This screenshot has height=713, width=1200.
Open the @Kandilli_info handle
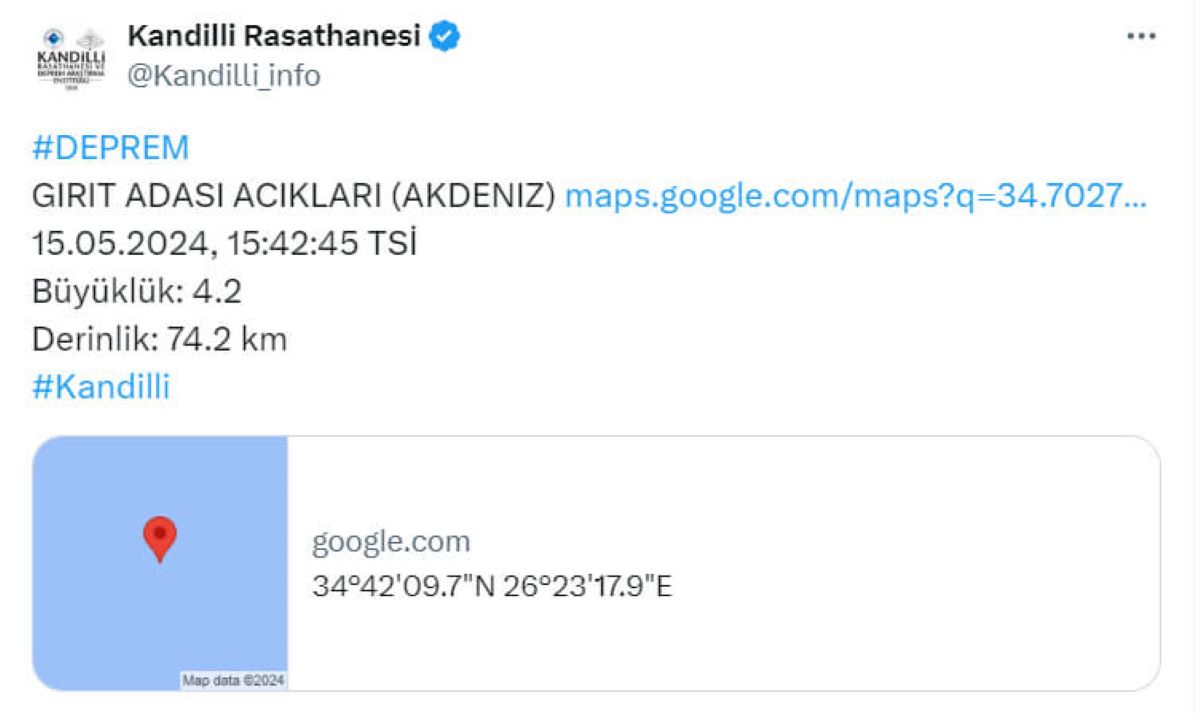tap(224, 76)
